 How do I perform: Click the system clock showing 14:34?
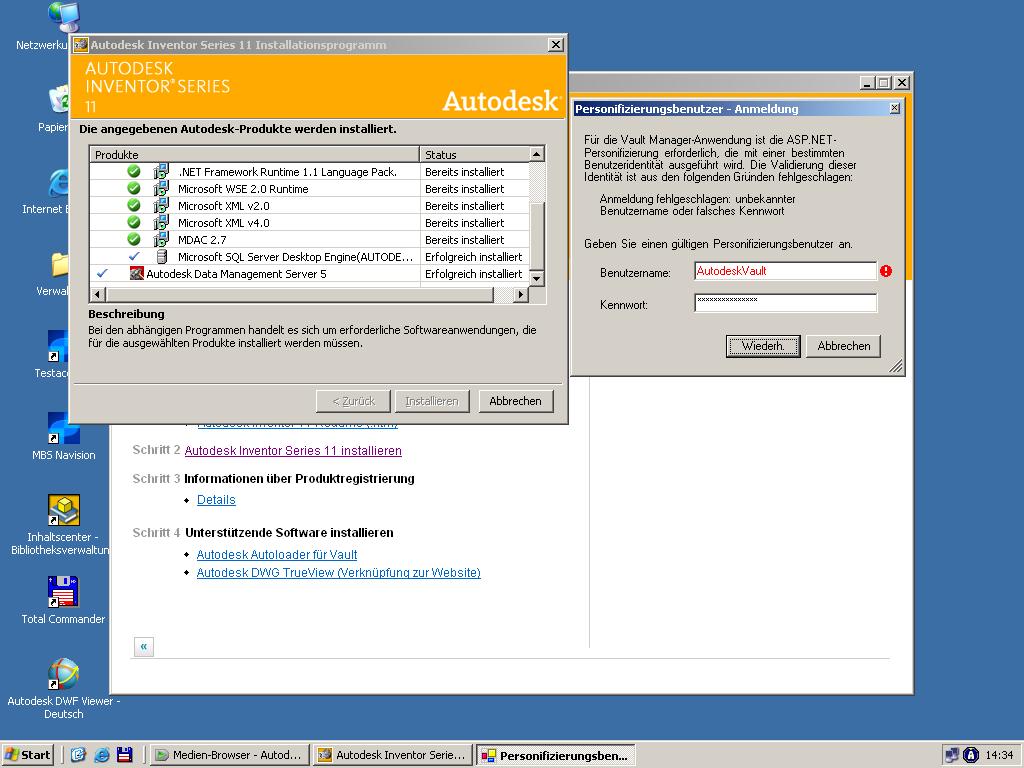1000,755
